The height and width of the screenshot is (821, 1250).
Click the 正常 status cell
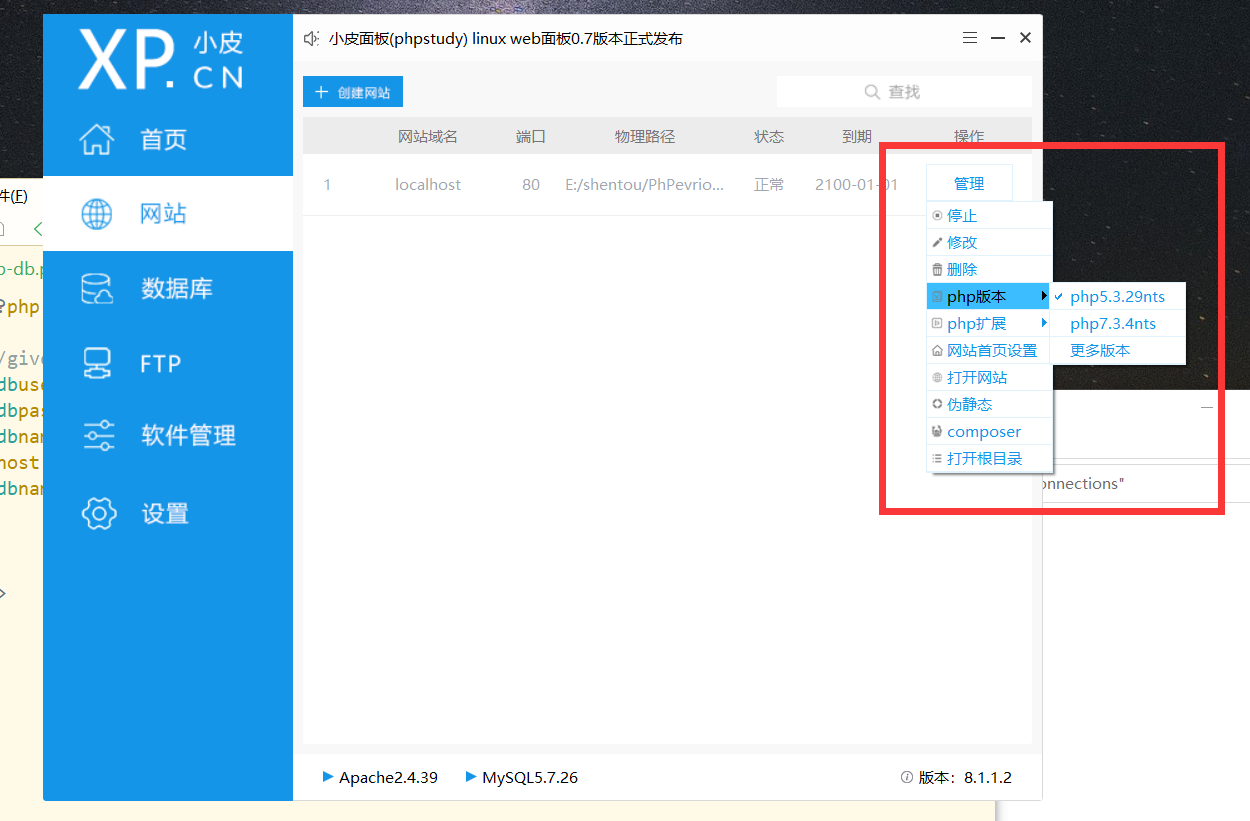[769, 185]
